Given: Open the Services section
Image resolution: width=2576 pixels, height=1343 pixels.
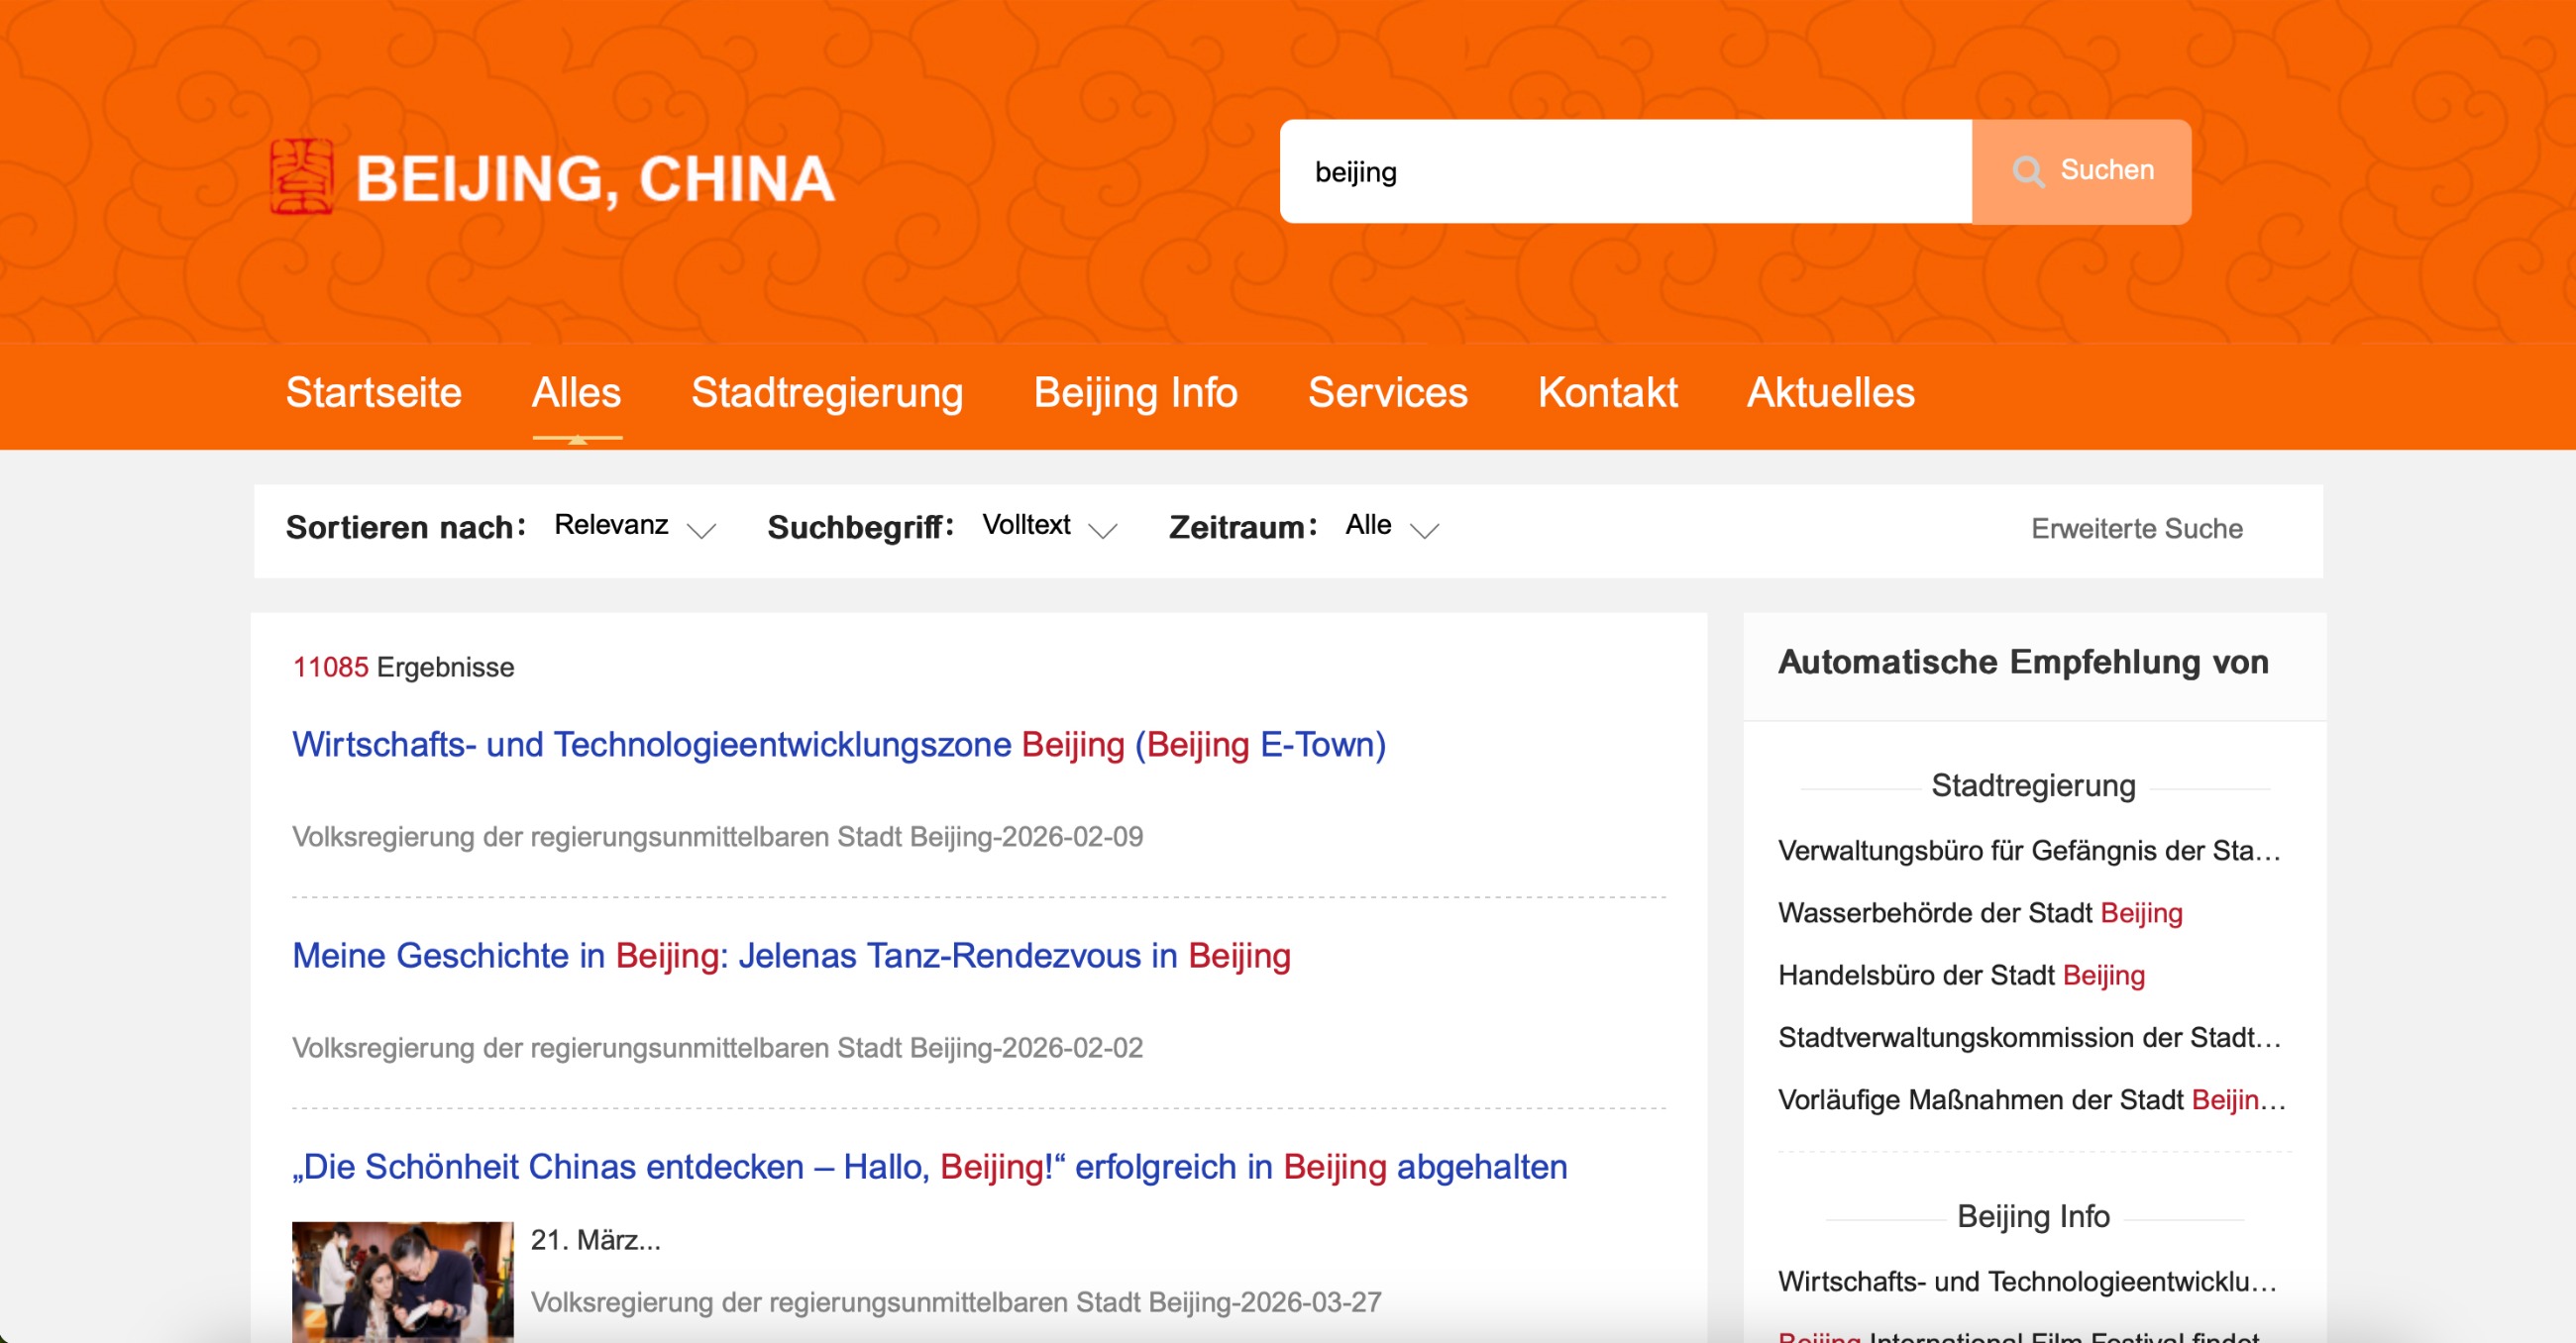Looking at the screenshot, I should [x=1388, y=394].
